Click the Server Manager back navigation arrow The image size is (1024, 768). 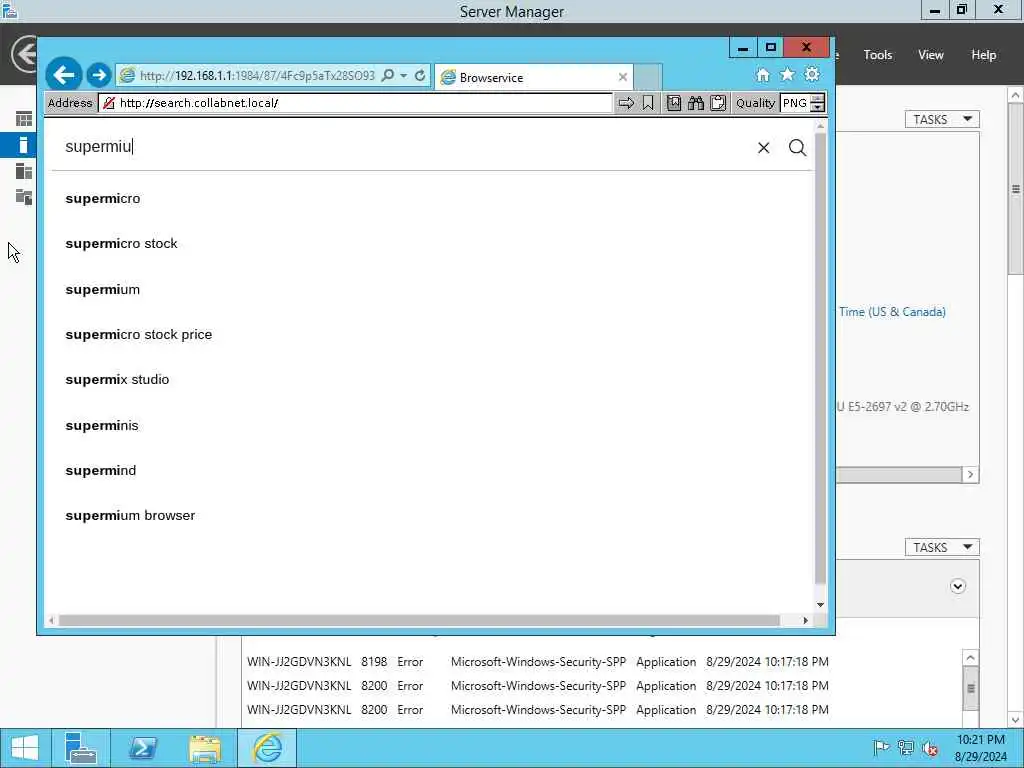tap(24, 54)
